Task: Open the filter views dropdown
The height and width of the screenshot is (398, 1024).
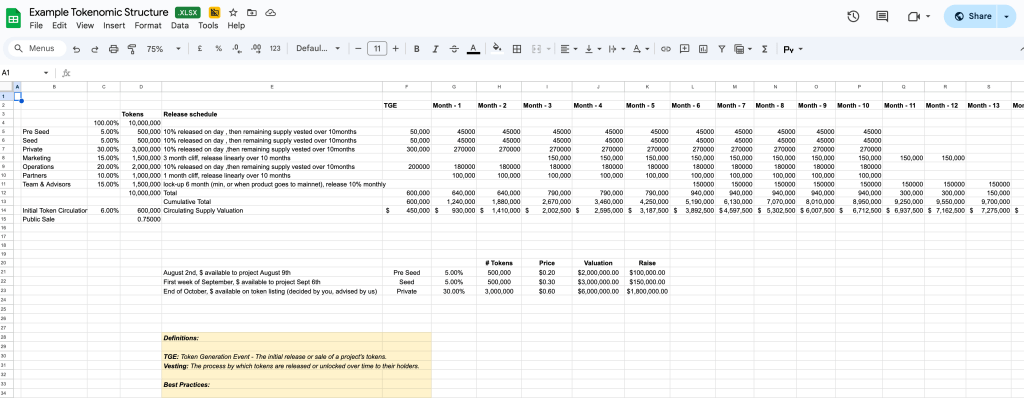Action: tap(743, 48)
